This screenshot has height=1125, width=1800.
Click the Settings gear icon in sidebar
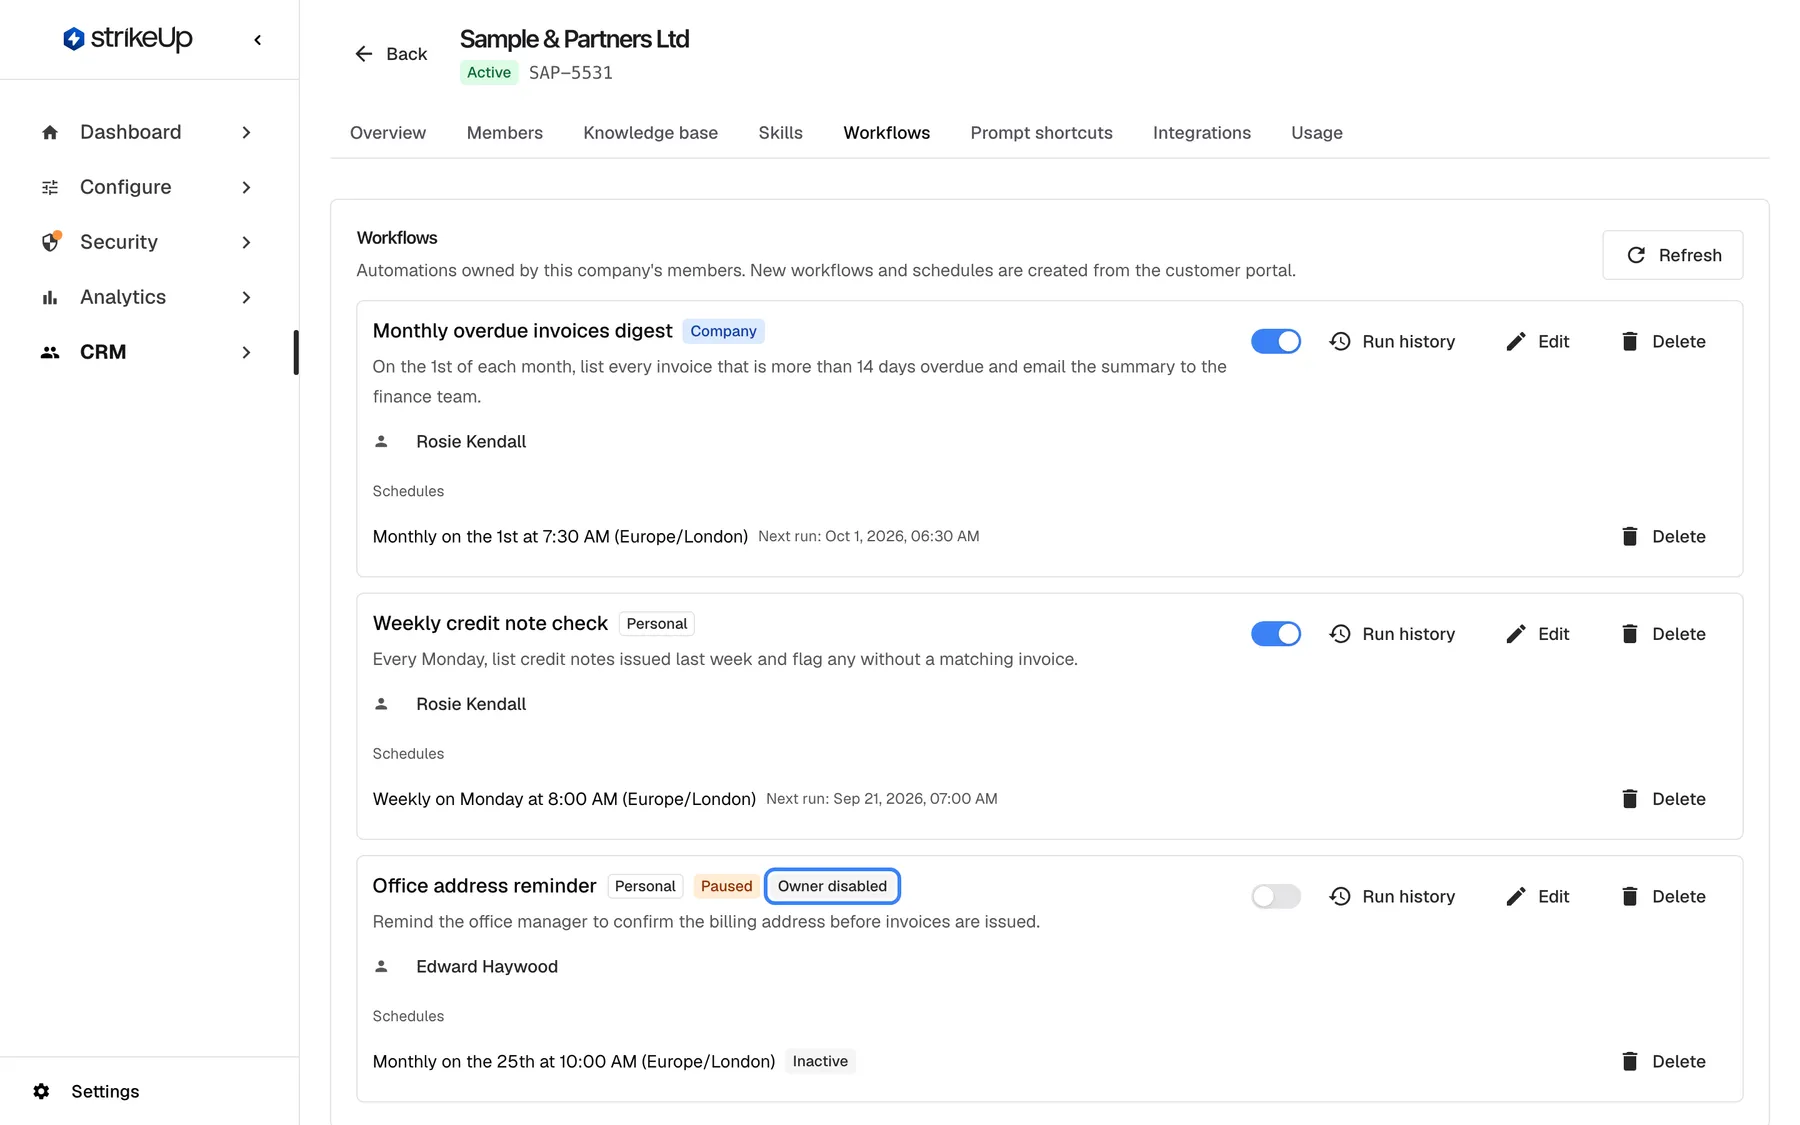[41, 1091]
